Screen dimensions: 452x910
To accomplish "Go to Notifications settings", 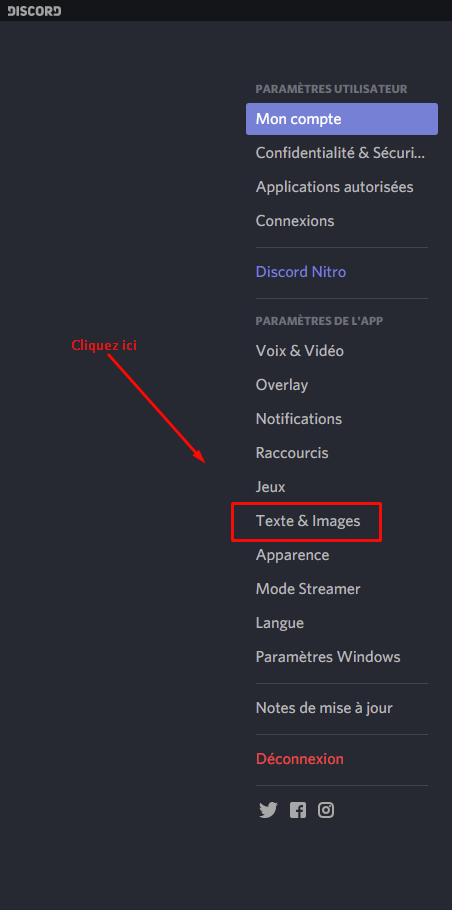I will (342, 419).
